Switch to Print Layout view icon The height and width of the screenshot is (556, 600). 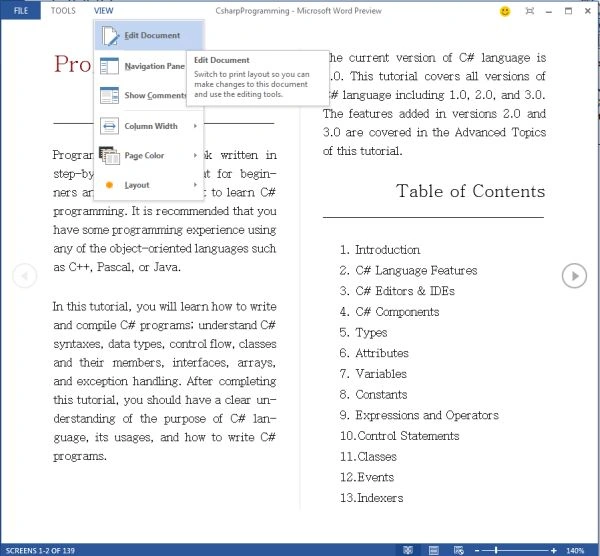(434, 550)
